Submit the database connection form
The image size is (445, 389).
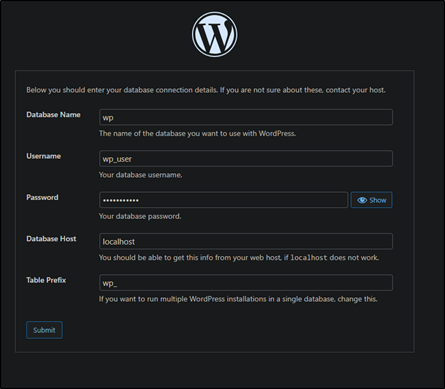coord(44,330)
